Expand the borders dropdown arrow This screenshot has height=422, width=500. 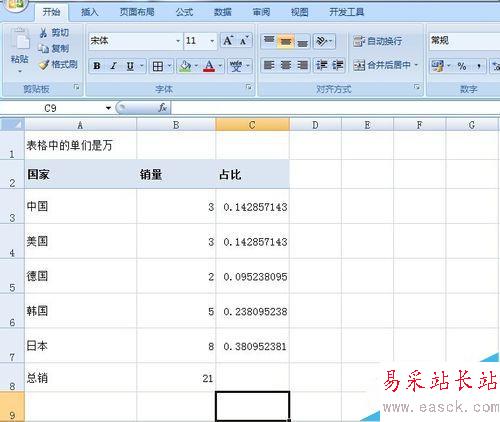click(169, 66)
